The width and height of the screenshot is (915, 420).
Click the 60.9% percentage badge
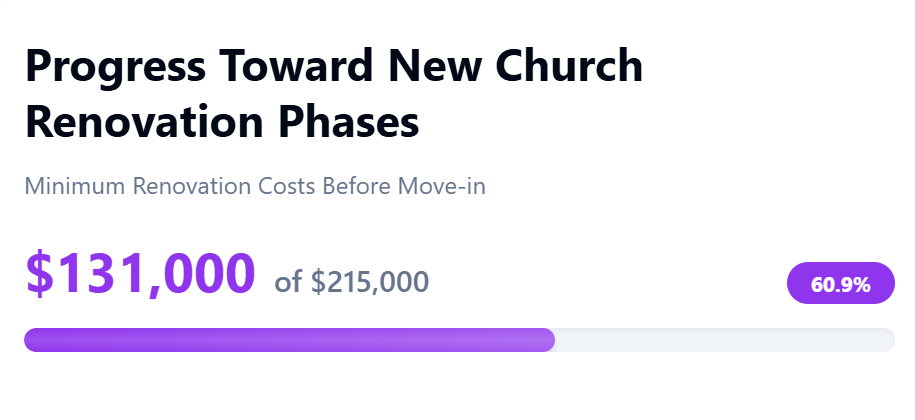pyautogui.click(x=840, y=283)
